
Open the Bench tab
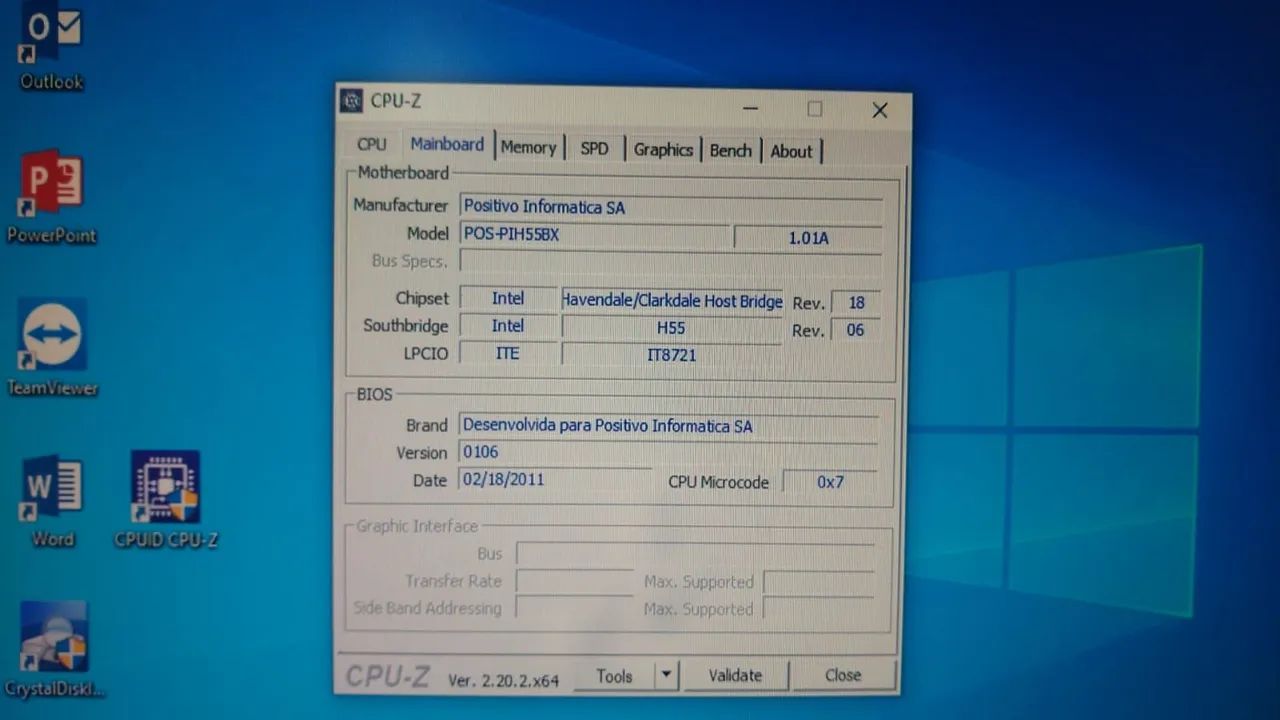pyautogui.click(x=731, y=151)
